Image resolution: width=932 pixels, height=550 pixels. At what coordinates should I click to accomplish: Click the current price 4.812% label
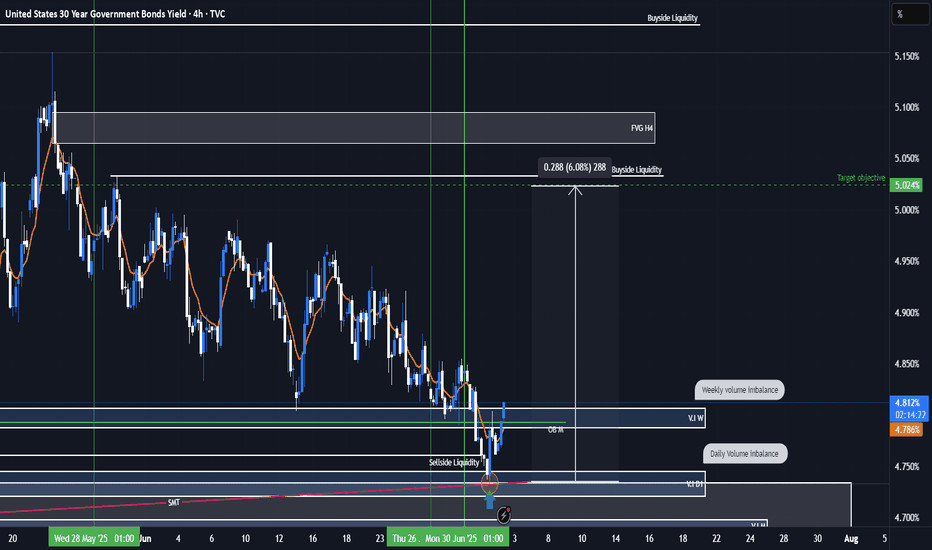click(905, 403)
